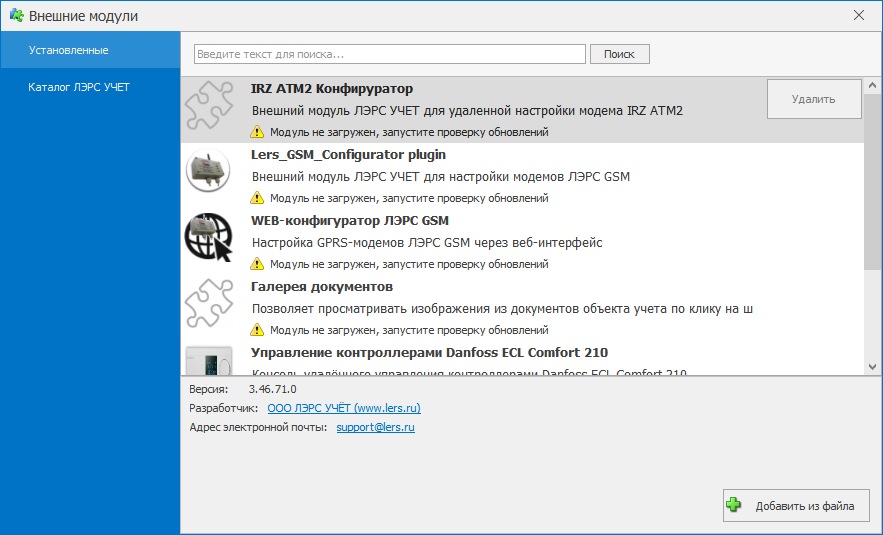Click the warning icon under WEB-конфигуратор ЛЭРС GSM
This screenshot has height=535, width=883.
tap(257, 264)
